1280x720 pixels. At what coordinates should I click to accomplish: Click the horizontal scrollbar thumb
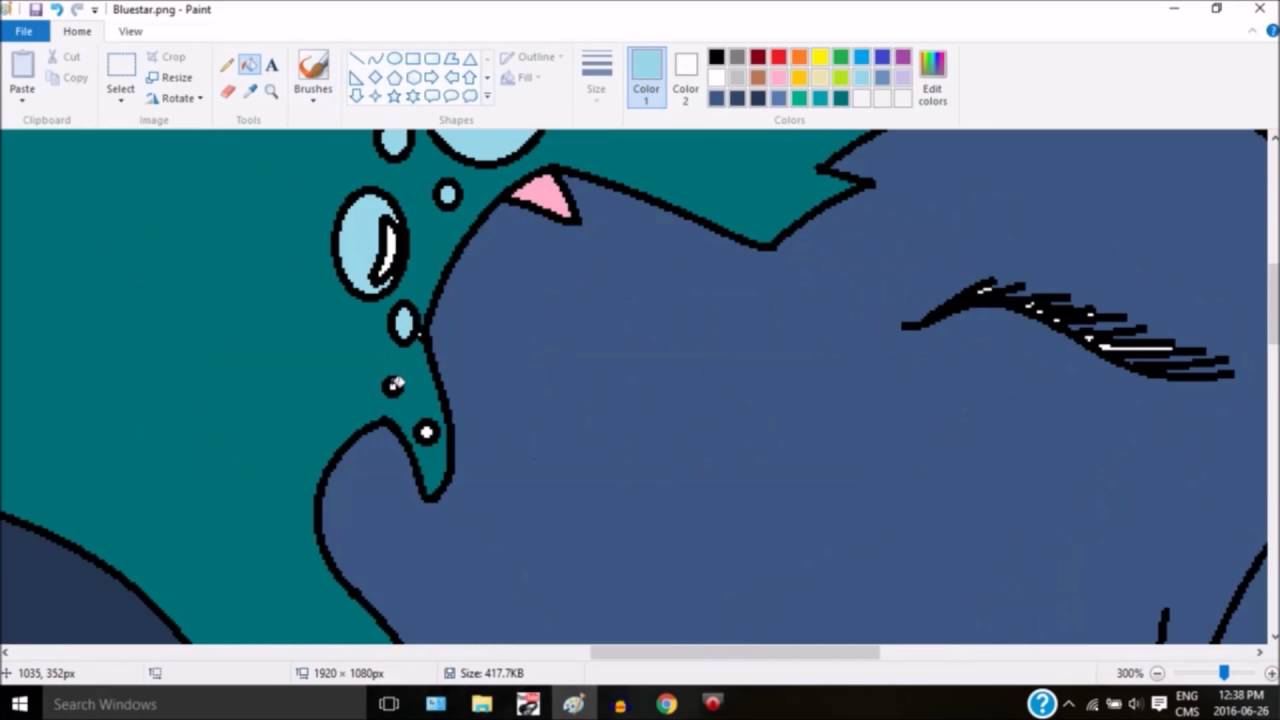[734, 652]
